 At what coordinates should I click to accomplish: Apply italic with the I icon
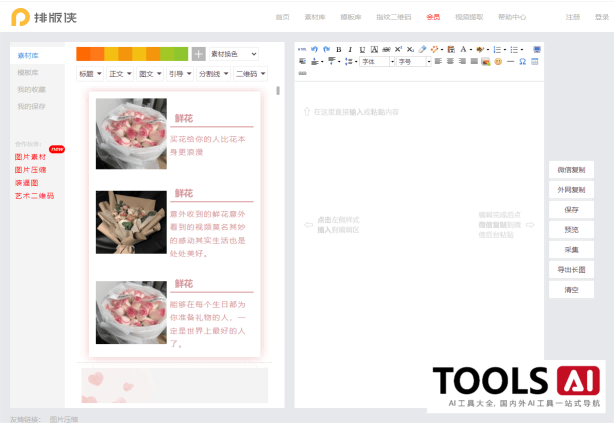350,49
